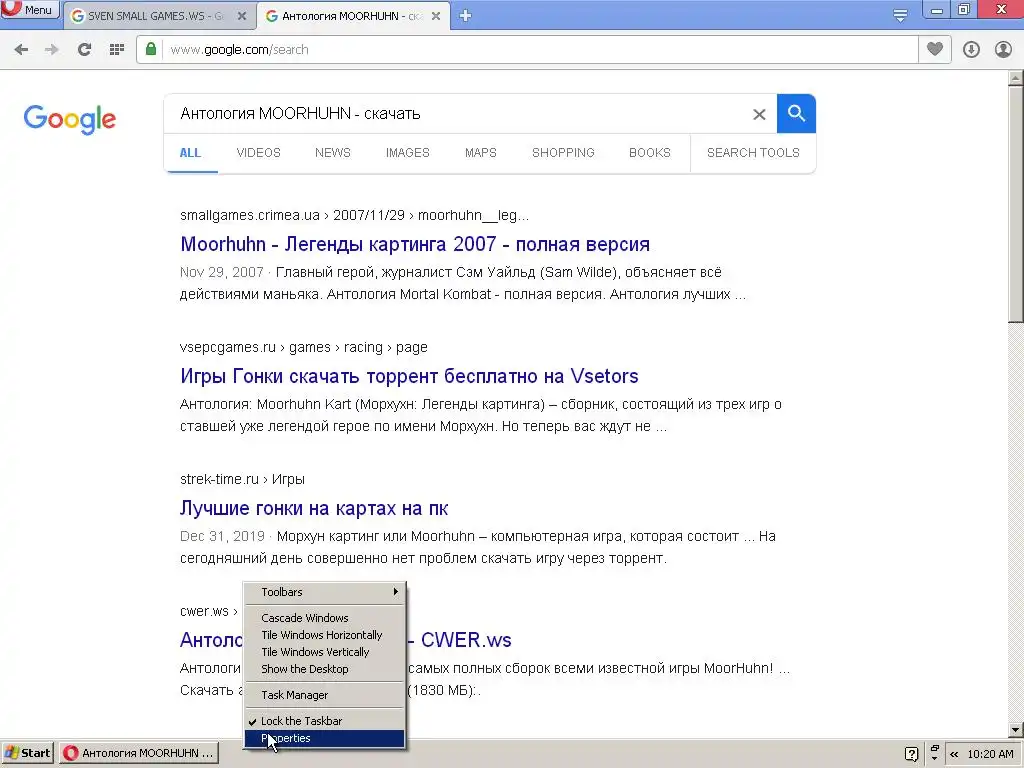Click the network device tray icon

tap(935, 753)
